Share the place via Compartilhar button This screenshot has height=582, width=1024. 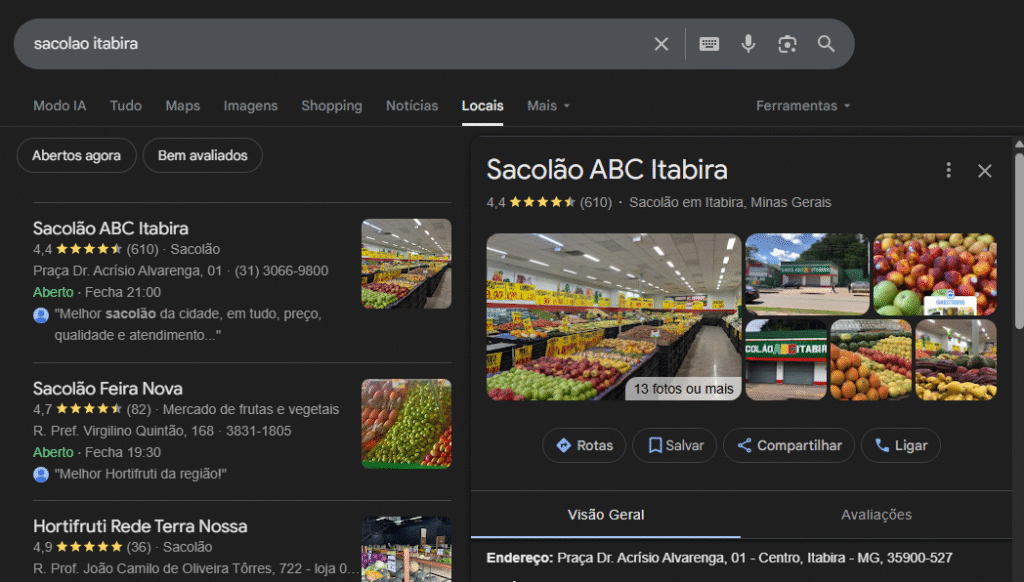[789, 446]
